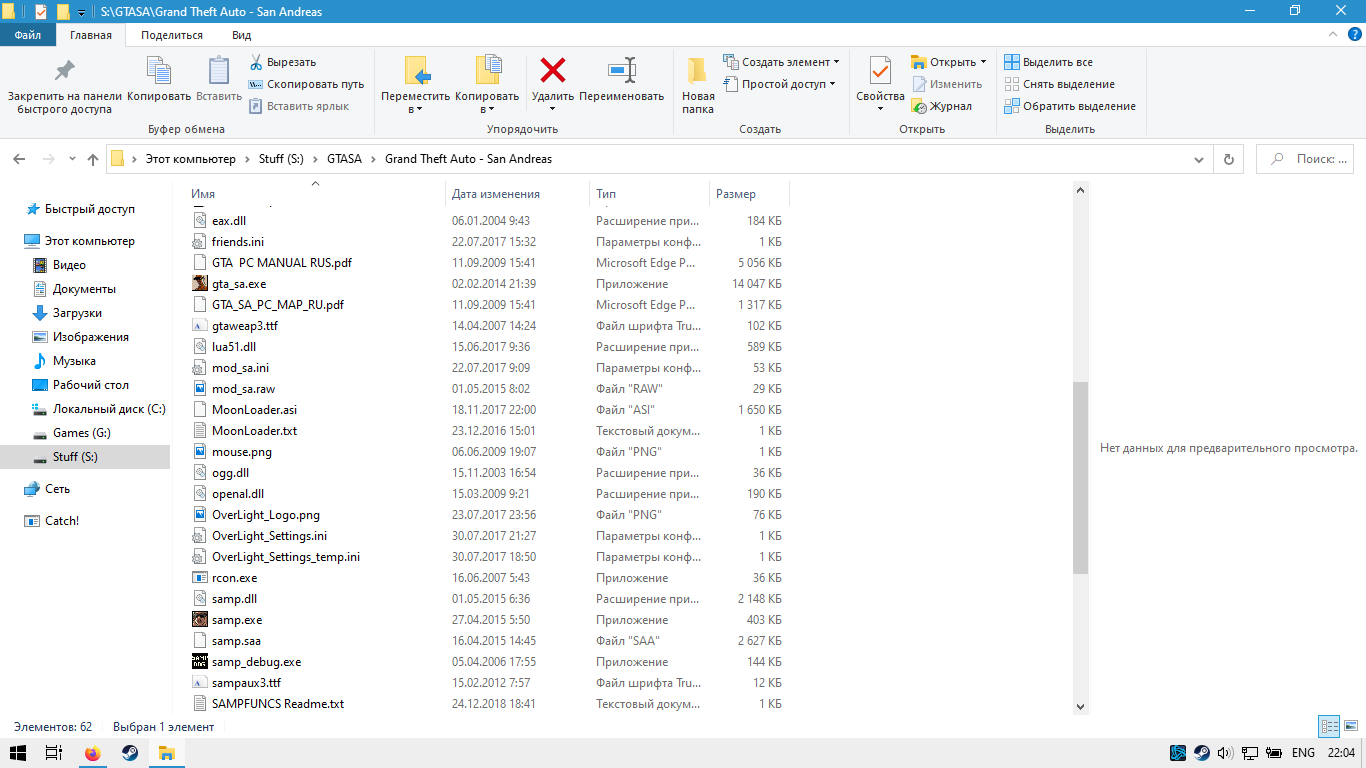Click the file list vertical scrollbar thumb
The height and width of the screenshot is (768, 1366).
point(1080,478)
